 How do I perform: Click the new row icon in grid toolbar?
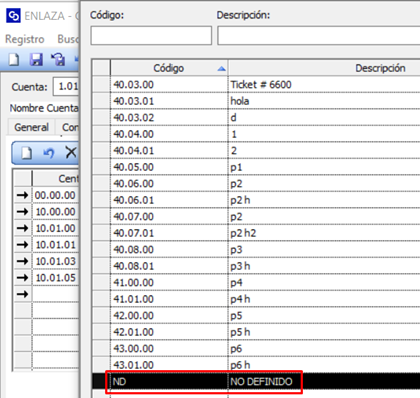coord(27,153)
